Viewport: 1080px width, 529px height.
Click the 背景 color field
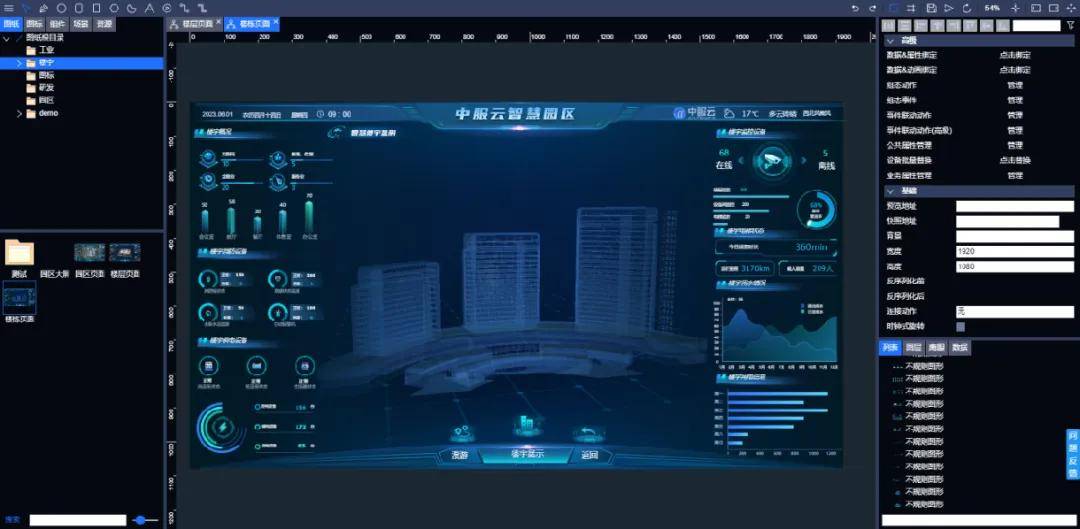tap(1015, 236)
